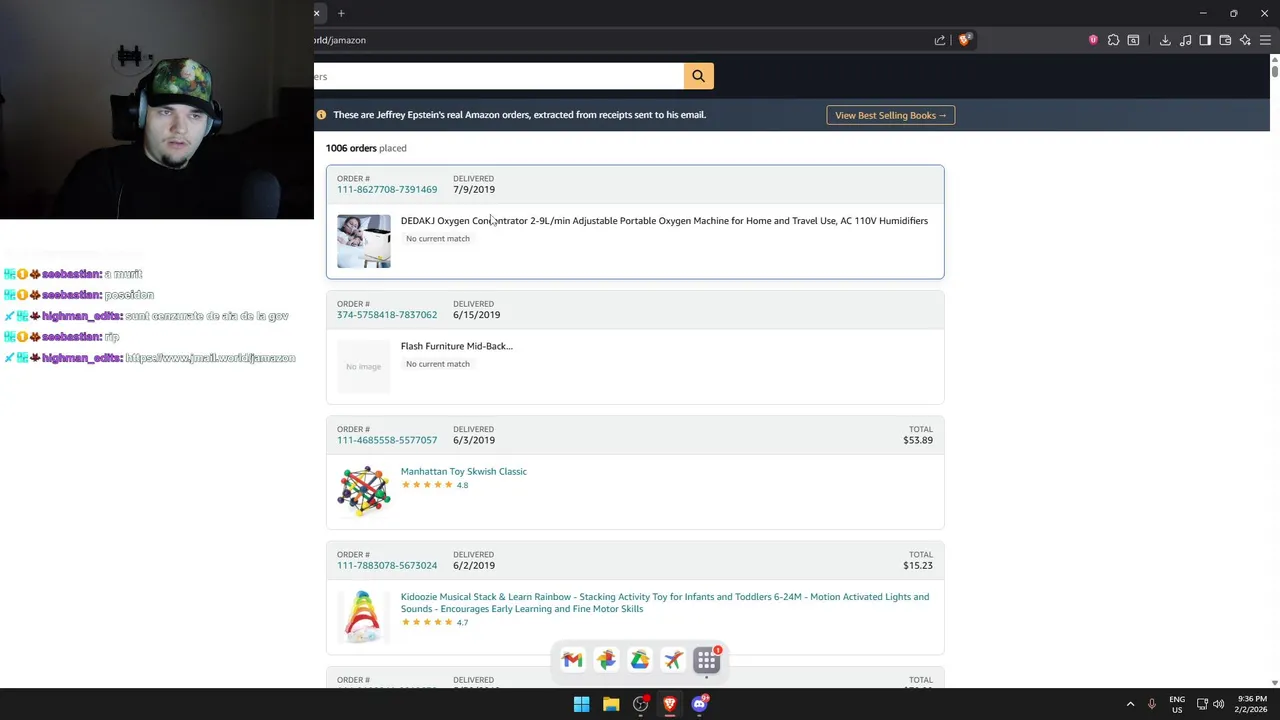Click the $15.23 order total
Image resolution: width=1280 pixels, height=720 pixels.
click(x=918, y=565)
